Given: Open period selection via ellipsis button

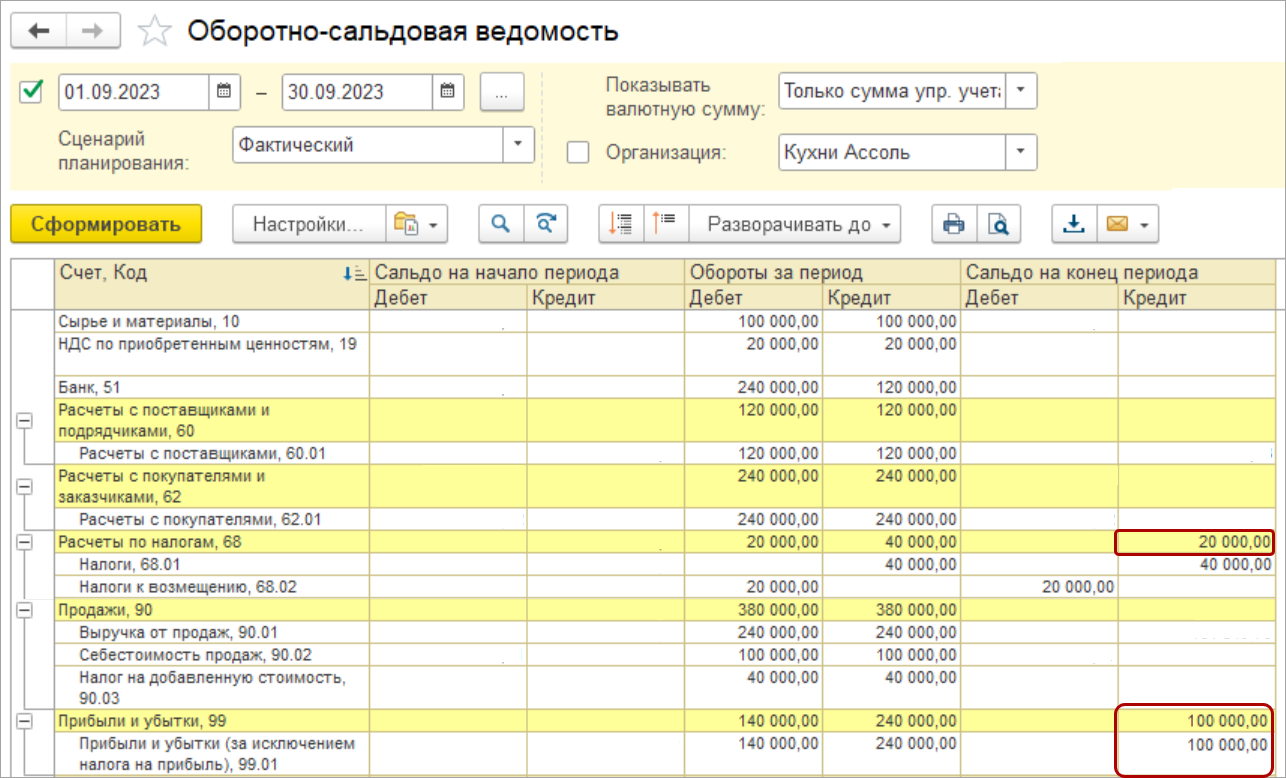Looking at the screenshot, I should pos(502,91).
